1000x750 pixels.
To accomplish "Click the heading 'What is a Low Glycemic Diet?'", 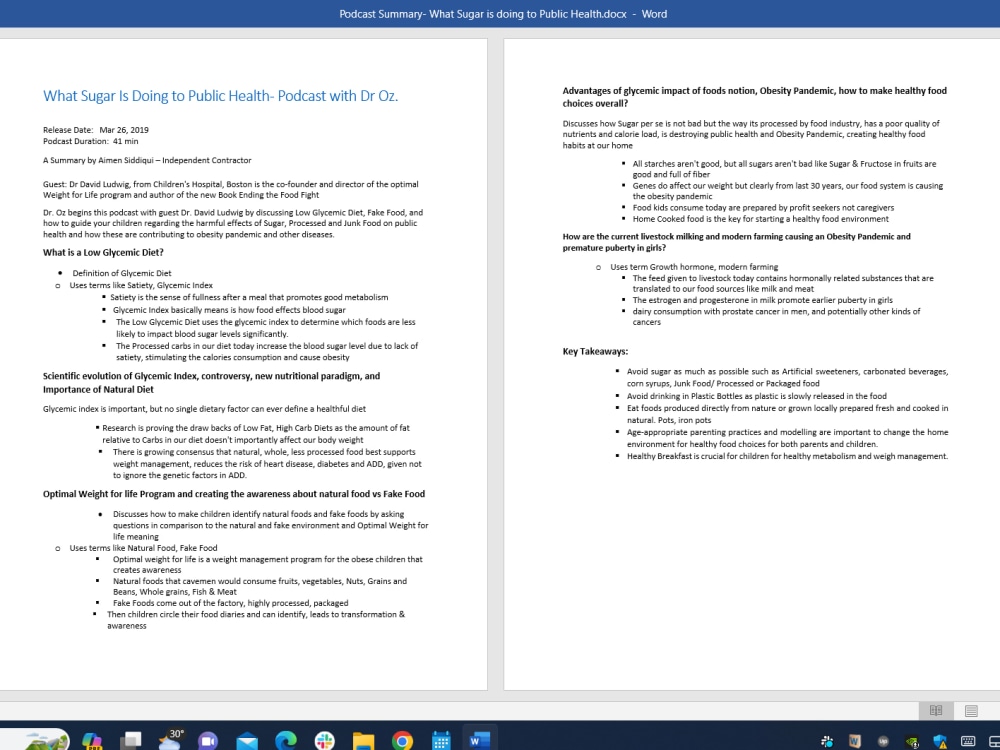I will (103, 253).
